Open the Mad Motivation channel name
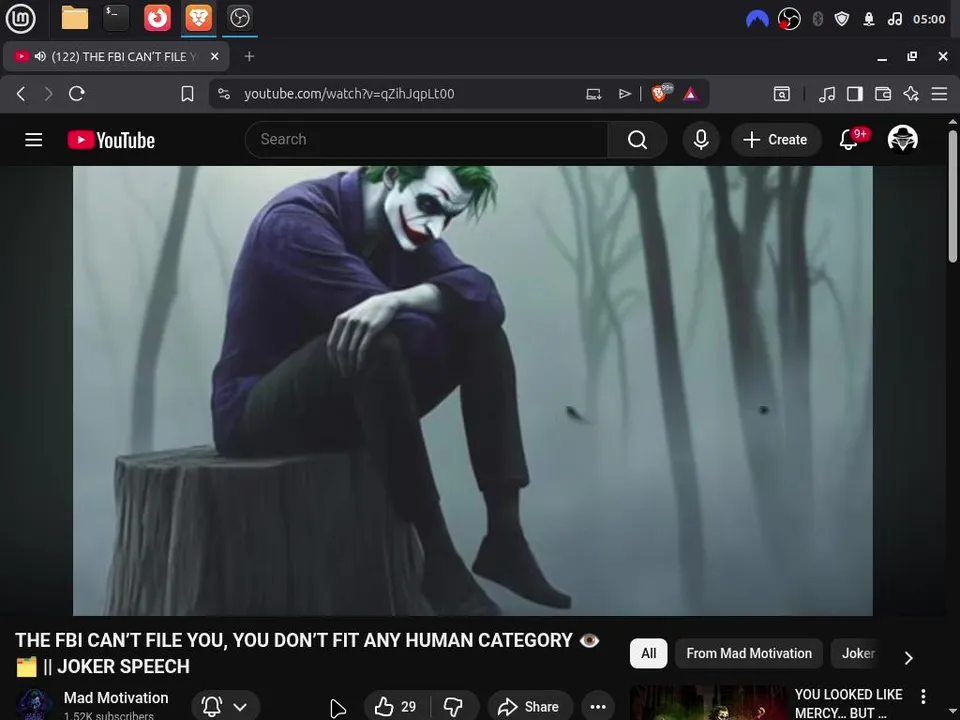This screenshot has width=960, height=720. [116, 697]
